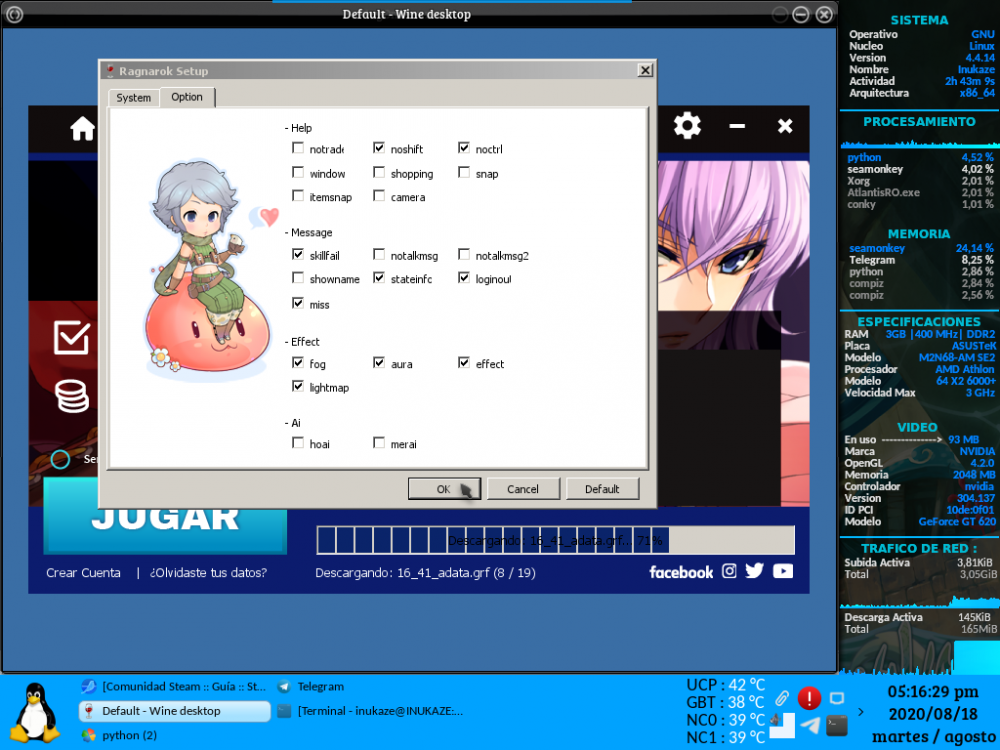Screen dimensions: 1000x750
Task: Uncheck the skillfail message option
Action: click(x=298, y=255)
